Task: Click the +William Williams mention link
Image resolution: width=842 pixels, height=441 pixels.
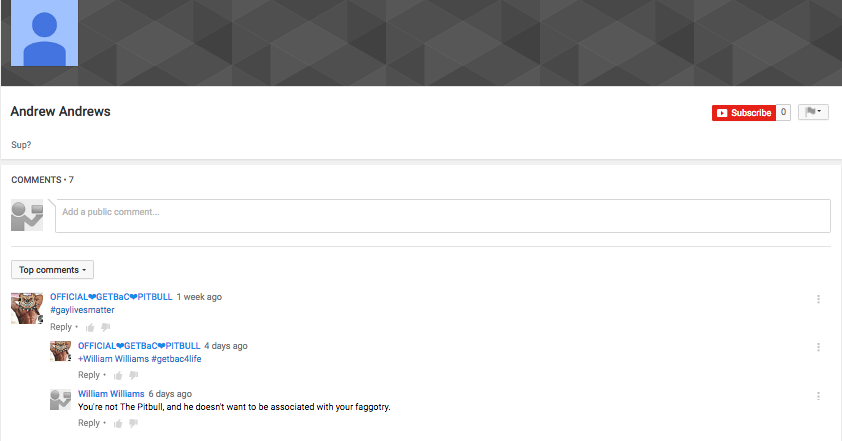Action: 113,359
